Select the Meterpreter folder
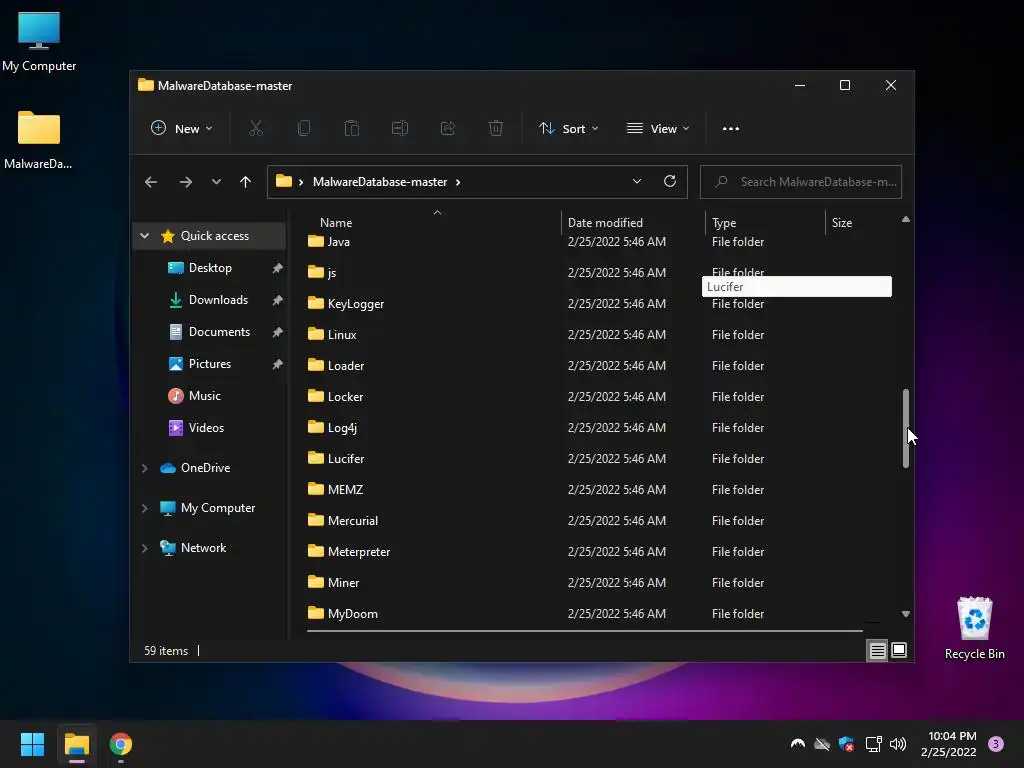The height and width of the screenshot is (768, 1024). pos(359,552)
